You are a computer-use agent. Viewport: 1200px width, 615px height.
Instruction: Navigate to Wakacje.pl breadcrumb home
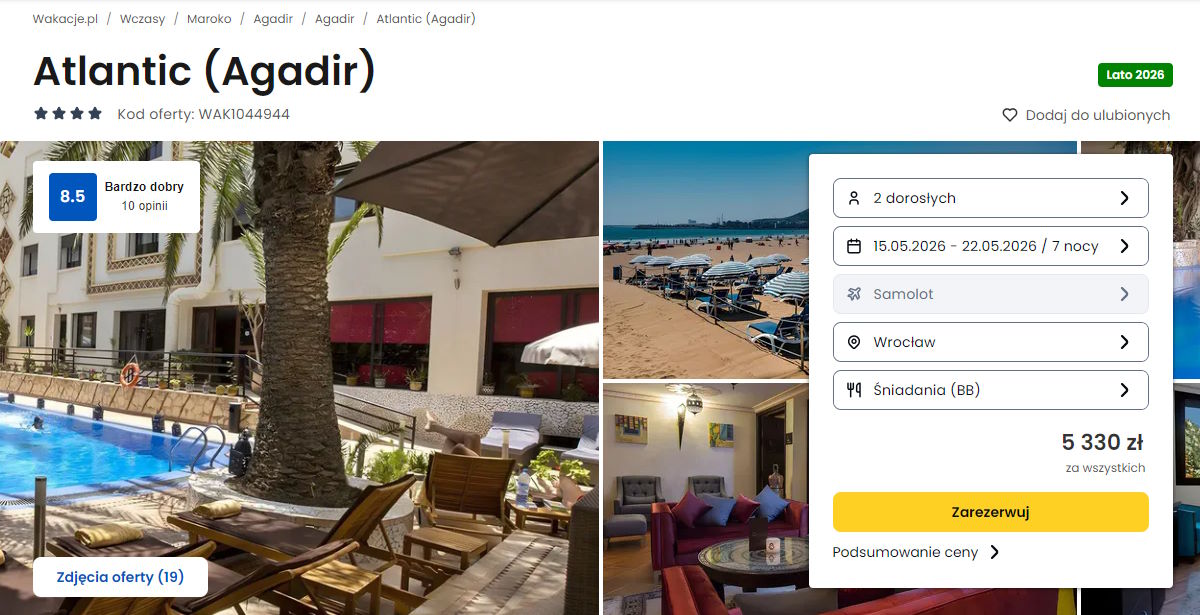coord(65,19)
